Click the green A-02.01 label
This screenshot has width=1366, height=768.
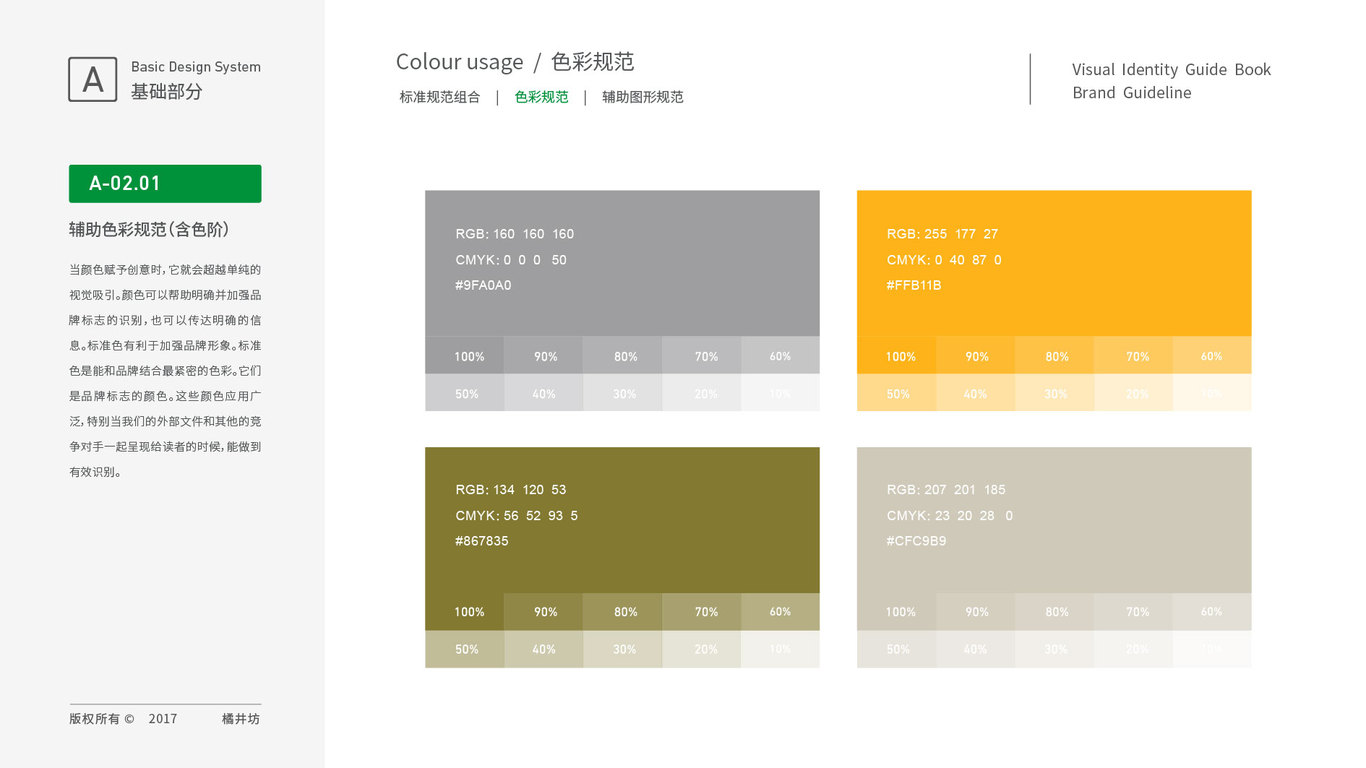click(x=165, y=184)
